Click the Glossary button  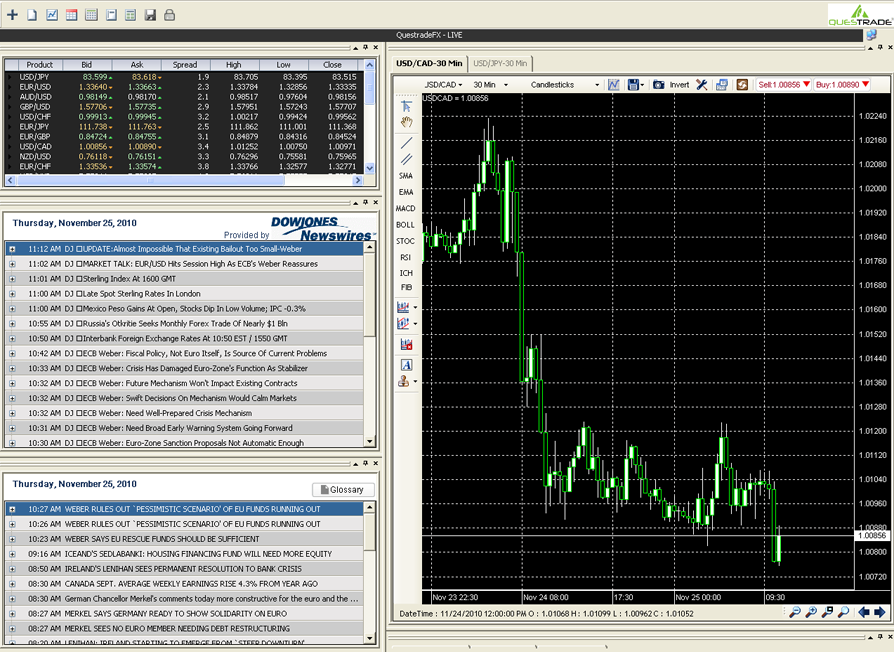[343, 490]
